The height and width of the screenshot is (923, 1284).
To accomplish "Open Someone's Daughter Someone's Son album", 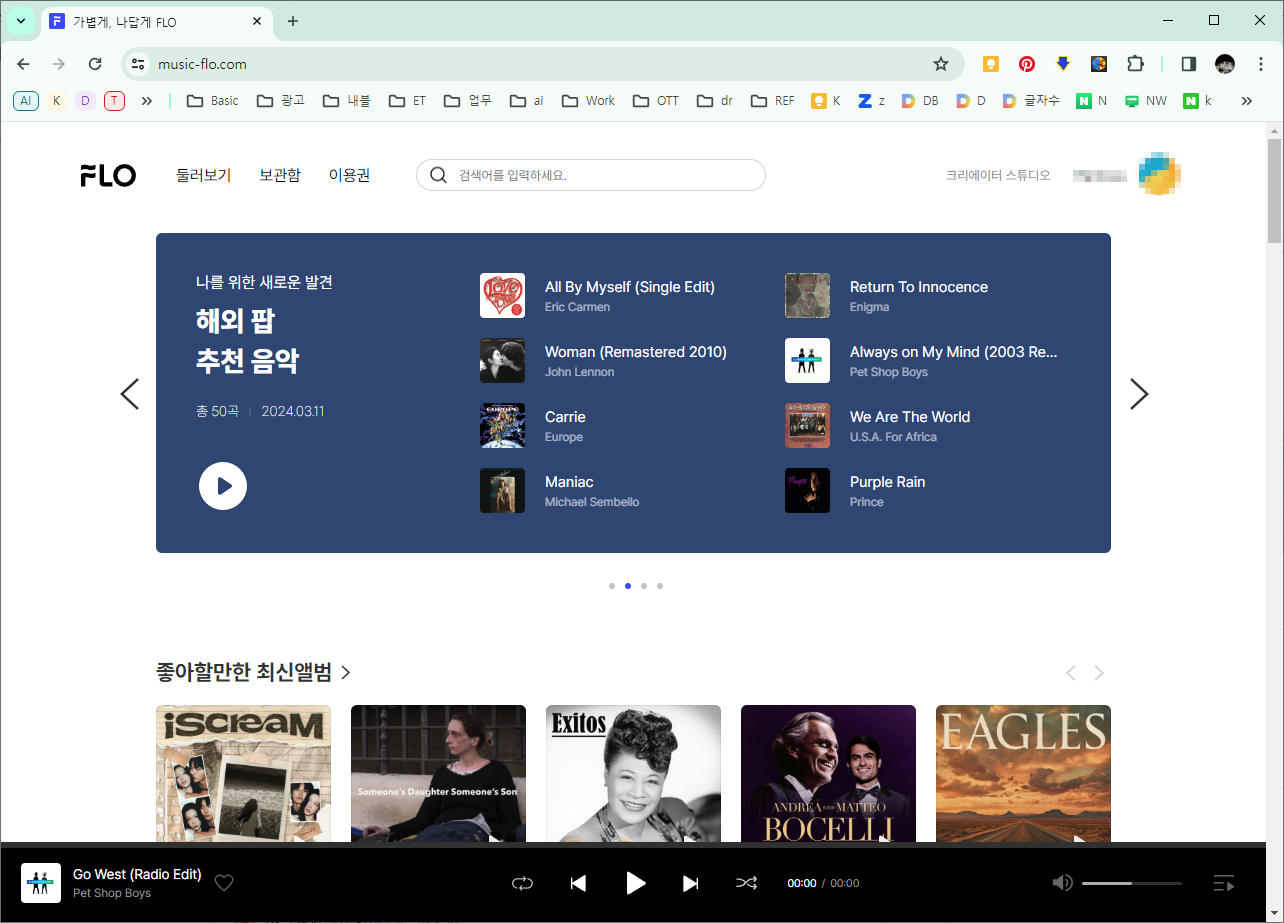I will point(438,774).
